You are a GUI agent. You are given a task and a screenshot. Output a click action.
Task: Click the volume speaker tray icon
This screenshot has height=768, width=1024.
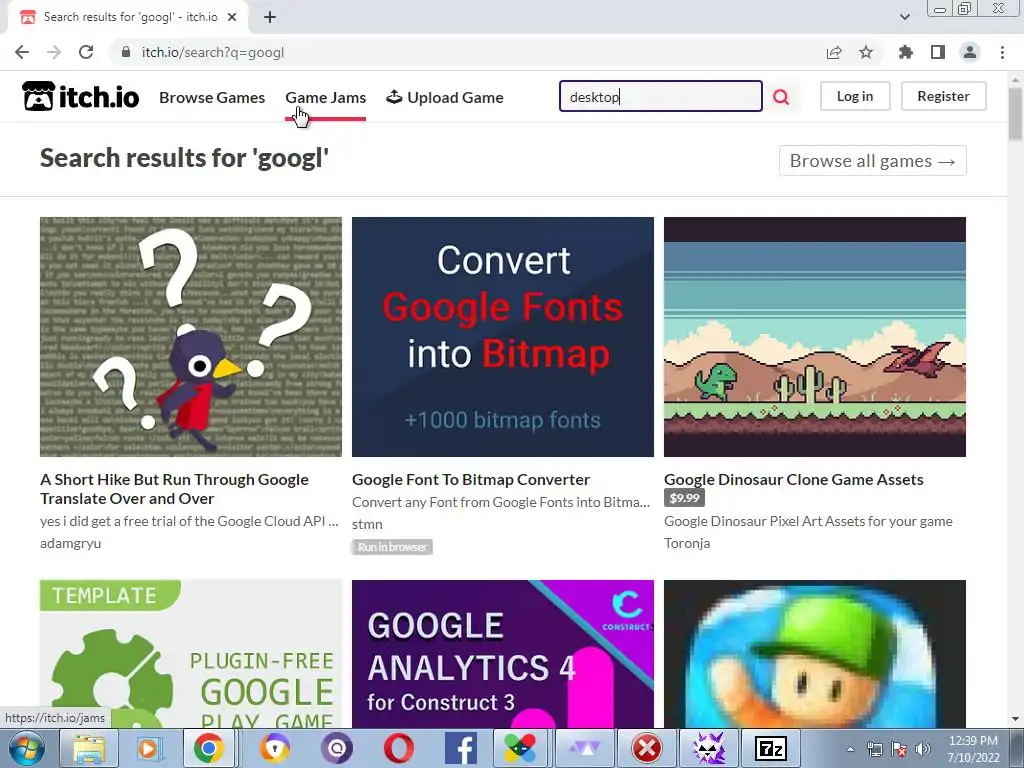pyautogui.click(x=923, y=749)
